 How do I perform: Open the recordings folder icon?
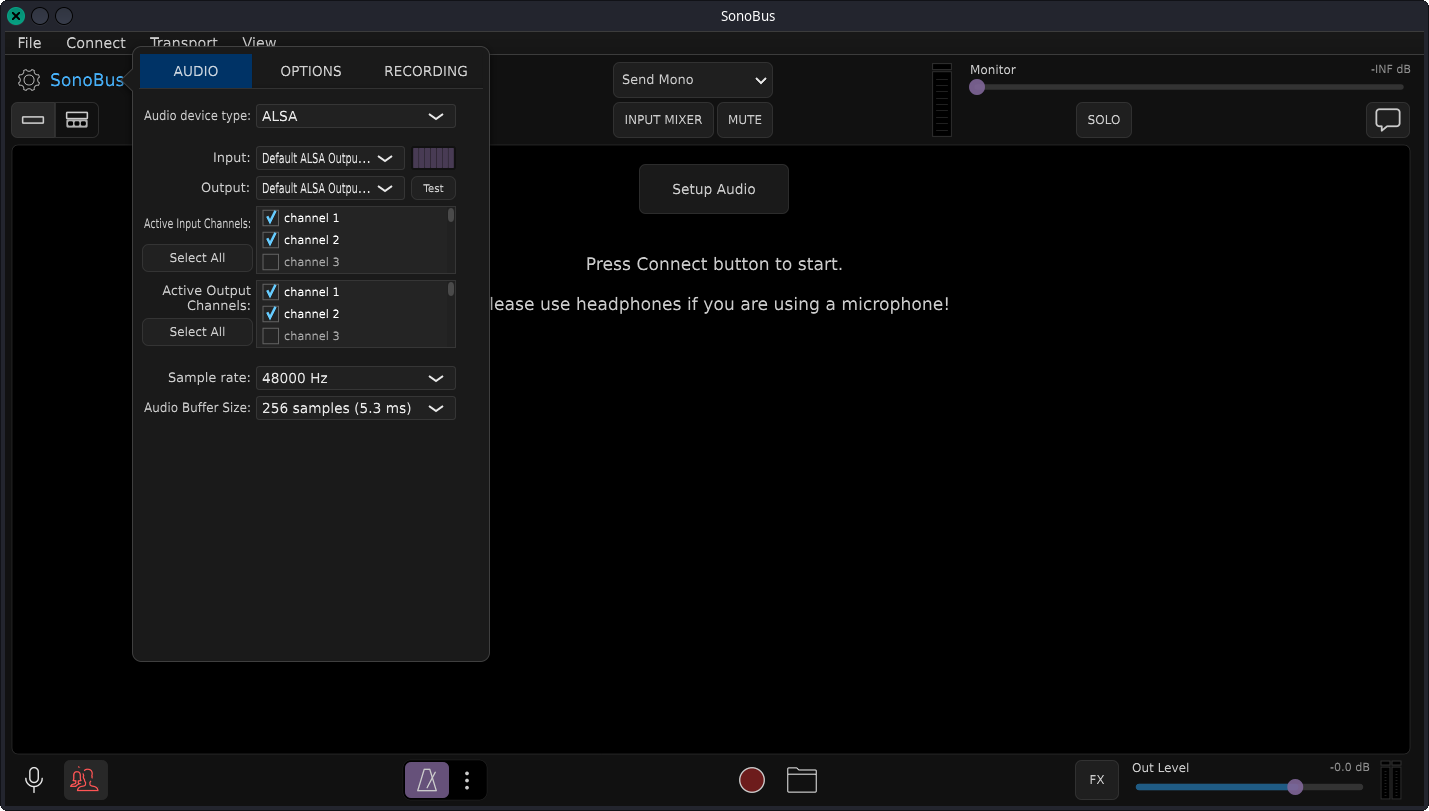tap(802, 780)
